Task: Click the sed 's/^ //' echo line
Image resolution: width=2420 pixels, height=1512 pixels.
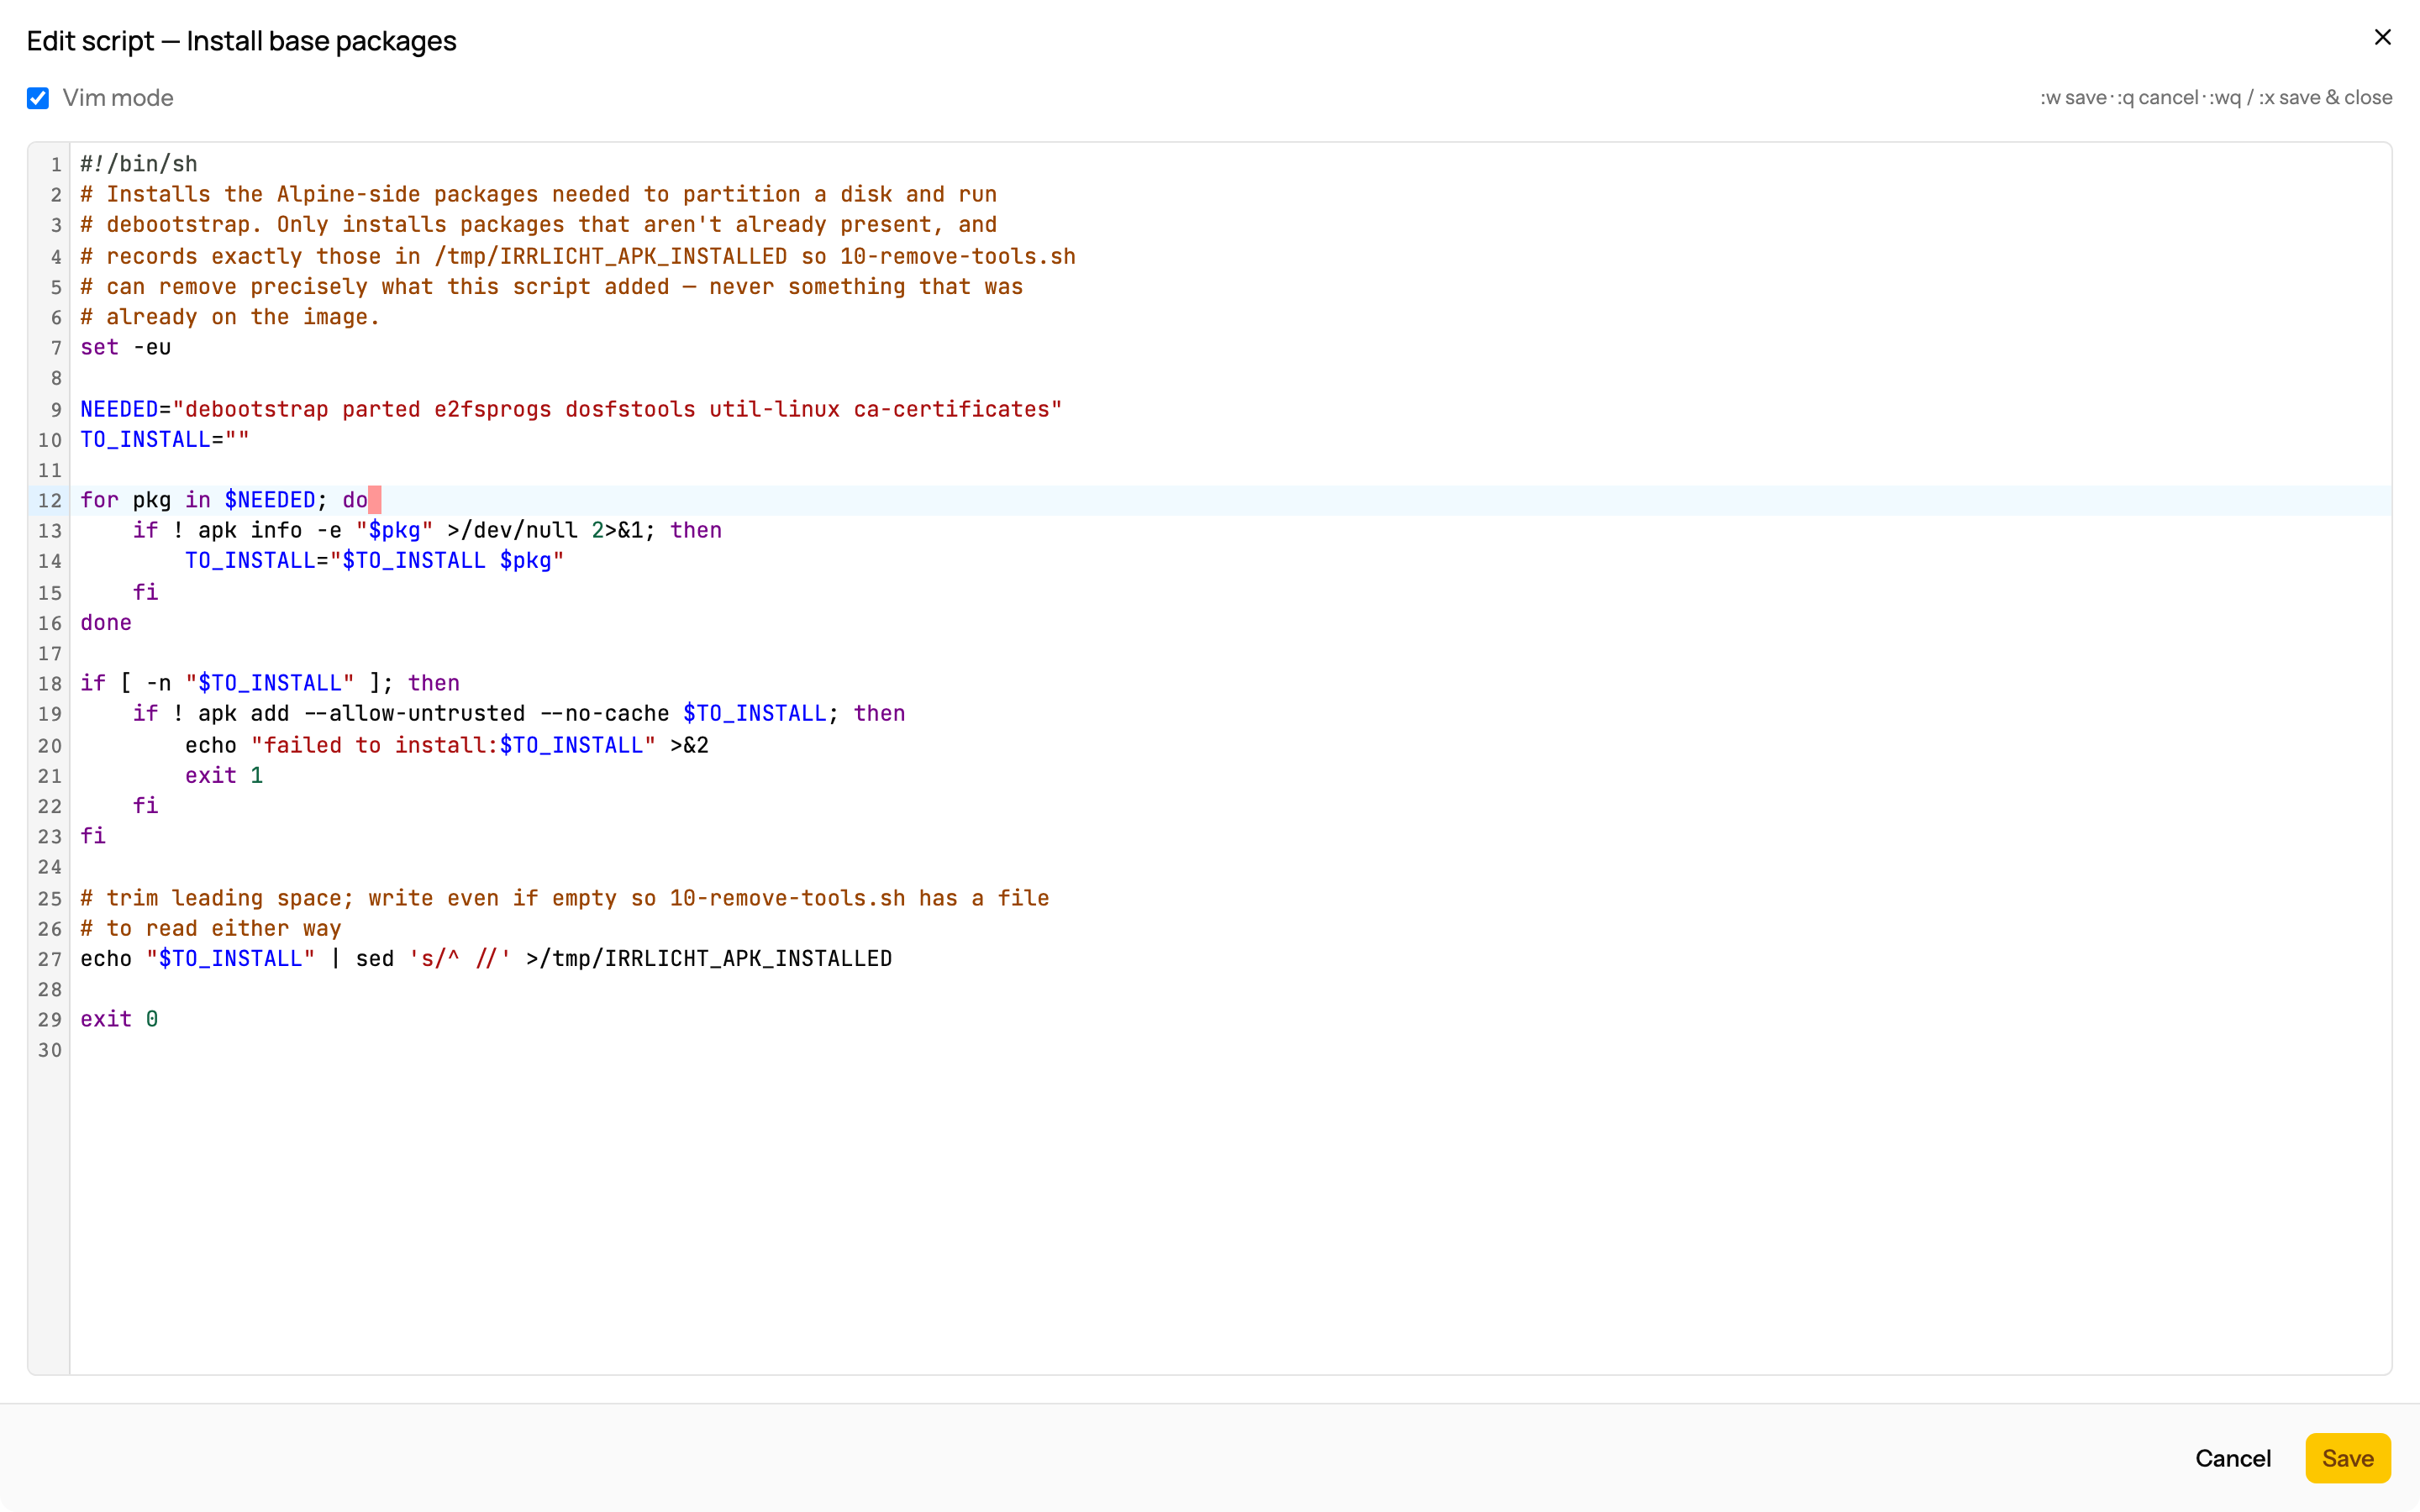Action: click(x=486, y=958)
